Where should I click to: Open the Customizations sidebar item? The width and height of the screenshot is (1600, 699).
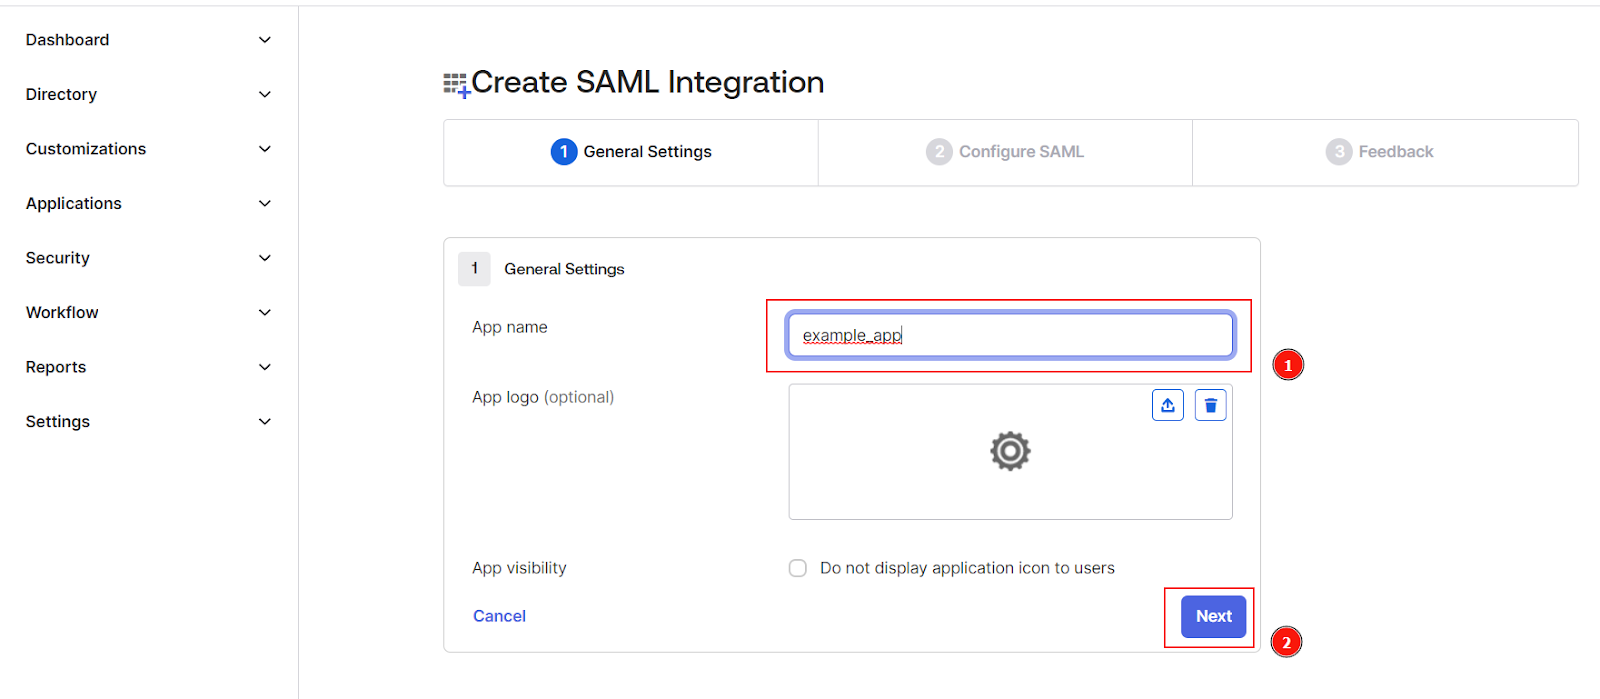[x=86, y=149]
